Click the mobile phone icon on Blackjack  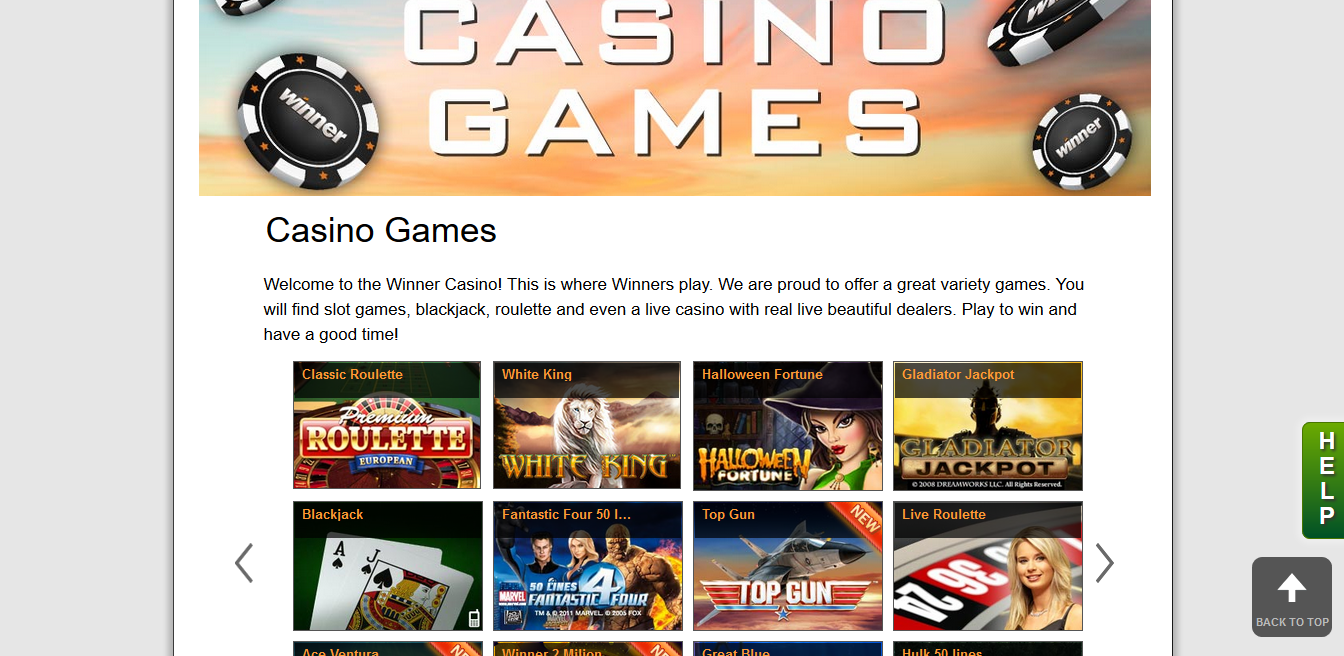(474, 618)
